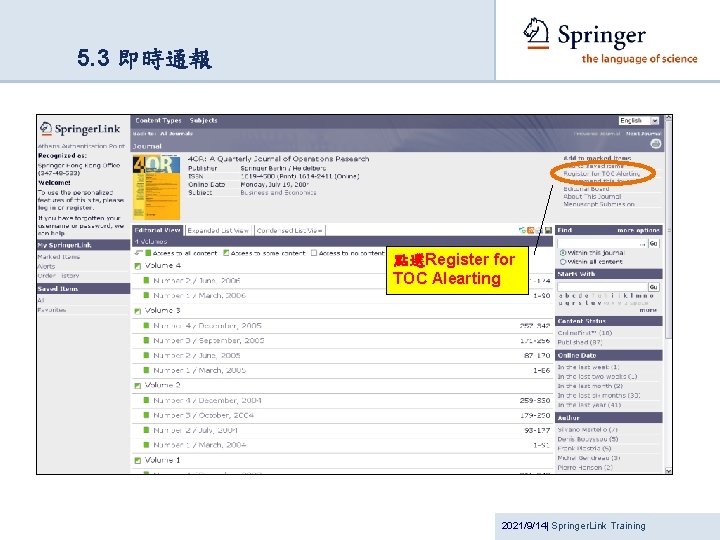The width and height of the screenshot is (720, 540).
Task: Click the green access icon for Number 2 / June, 2006
Action: point(146,280)
